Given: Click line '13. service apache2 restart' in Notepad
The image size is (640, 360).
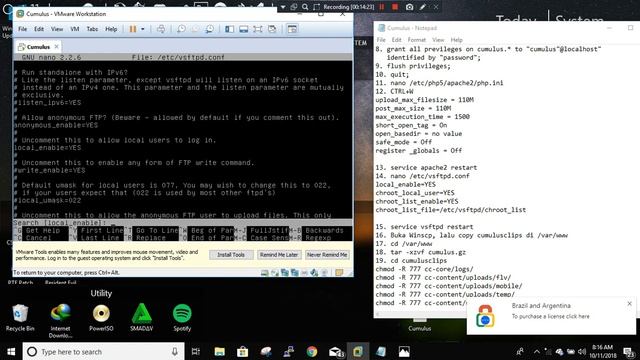Looking at the screenshot, I should (x=426, y=168).
